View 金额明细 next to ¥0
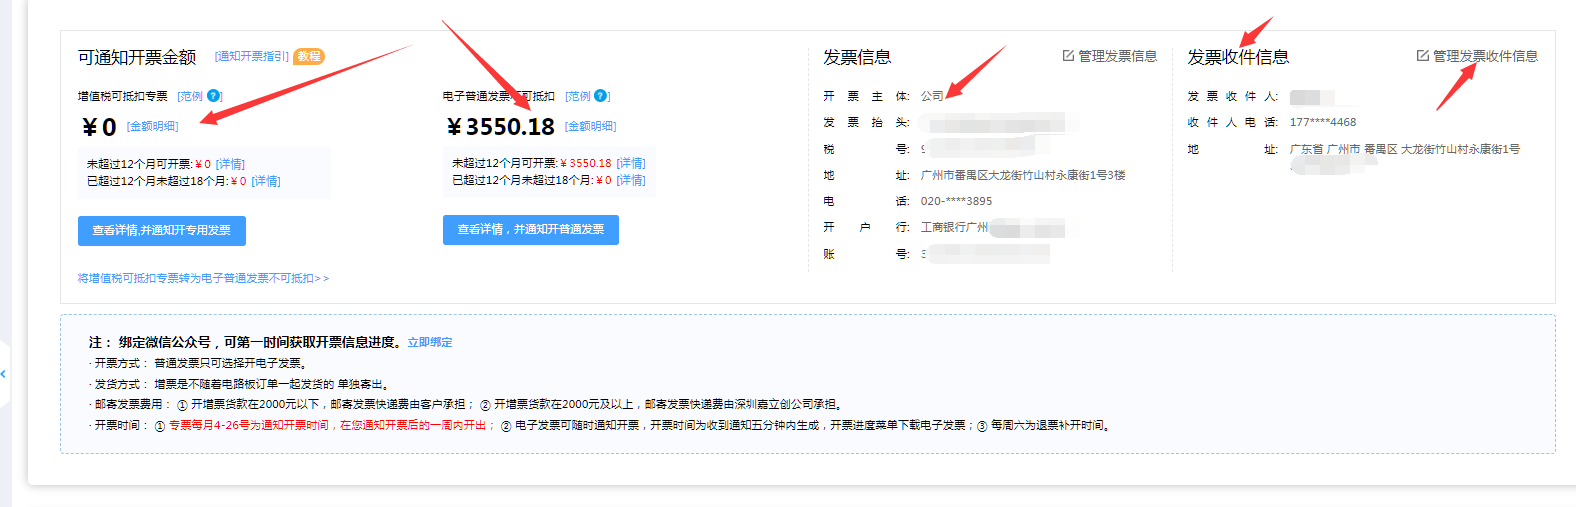 point(153,127)
